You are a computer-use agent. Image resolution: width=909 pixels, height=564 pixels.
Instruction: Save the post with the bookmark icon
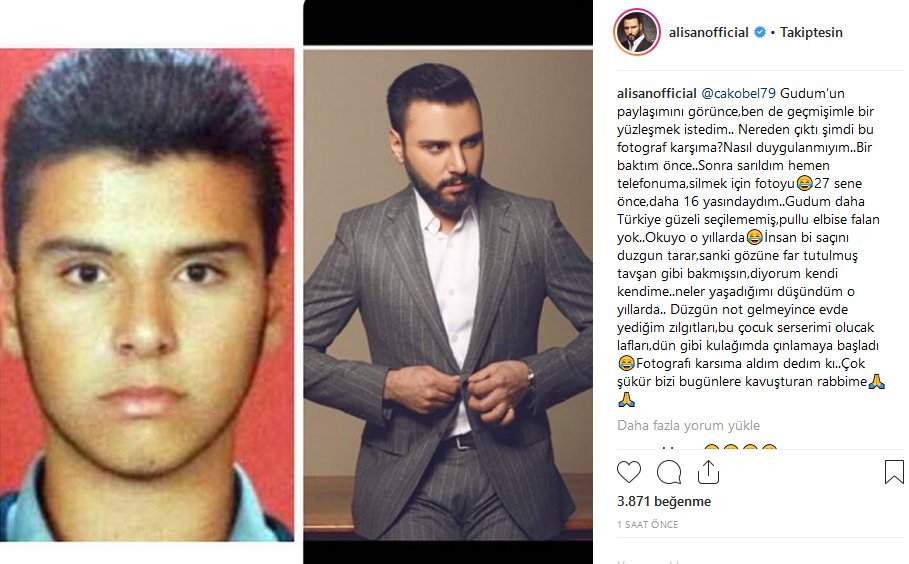click(894, 472)
